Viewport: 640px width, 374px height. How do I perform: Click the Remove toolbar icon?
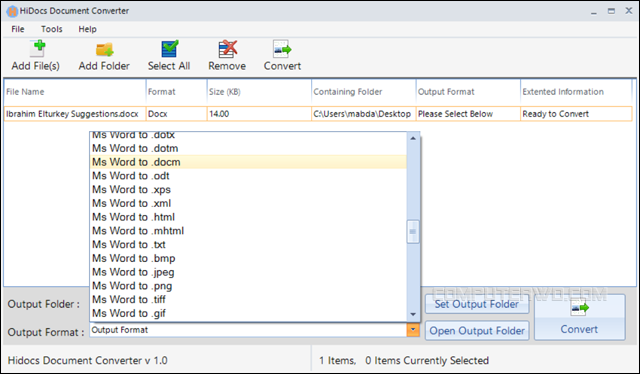point(227,49)
